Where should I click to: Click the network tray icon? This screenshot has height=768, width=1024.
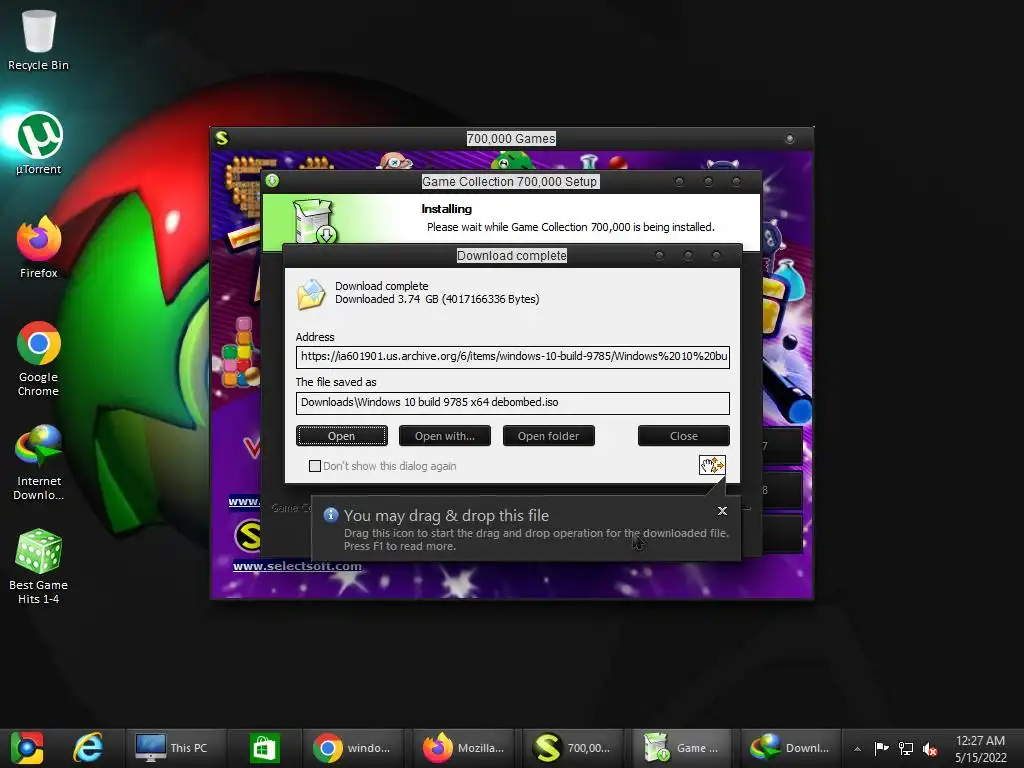906,748
